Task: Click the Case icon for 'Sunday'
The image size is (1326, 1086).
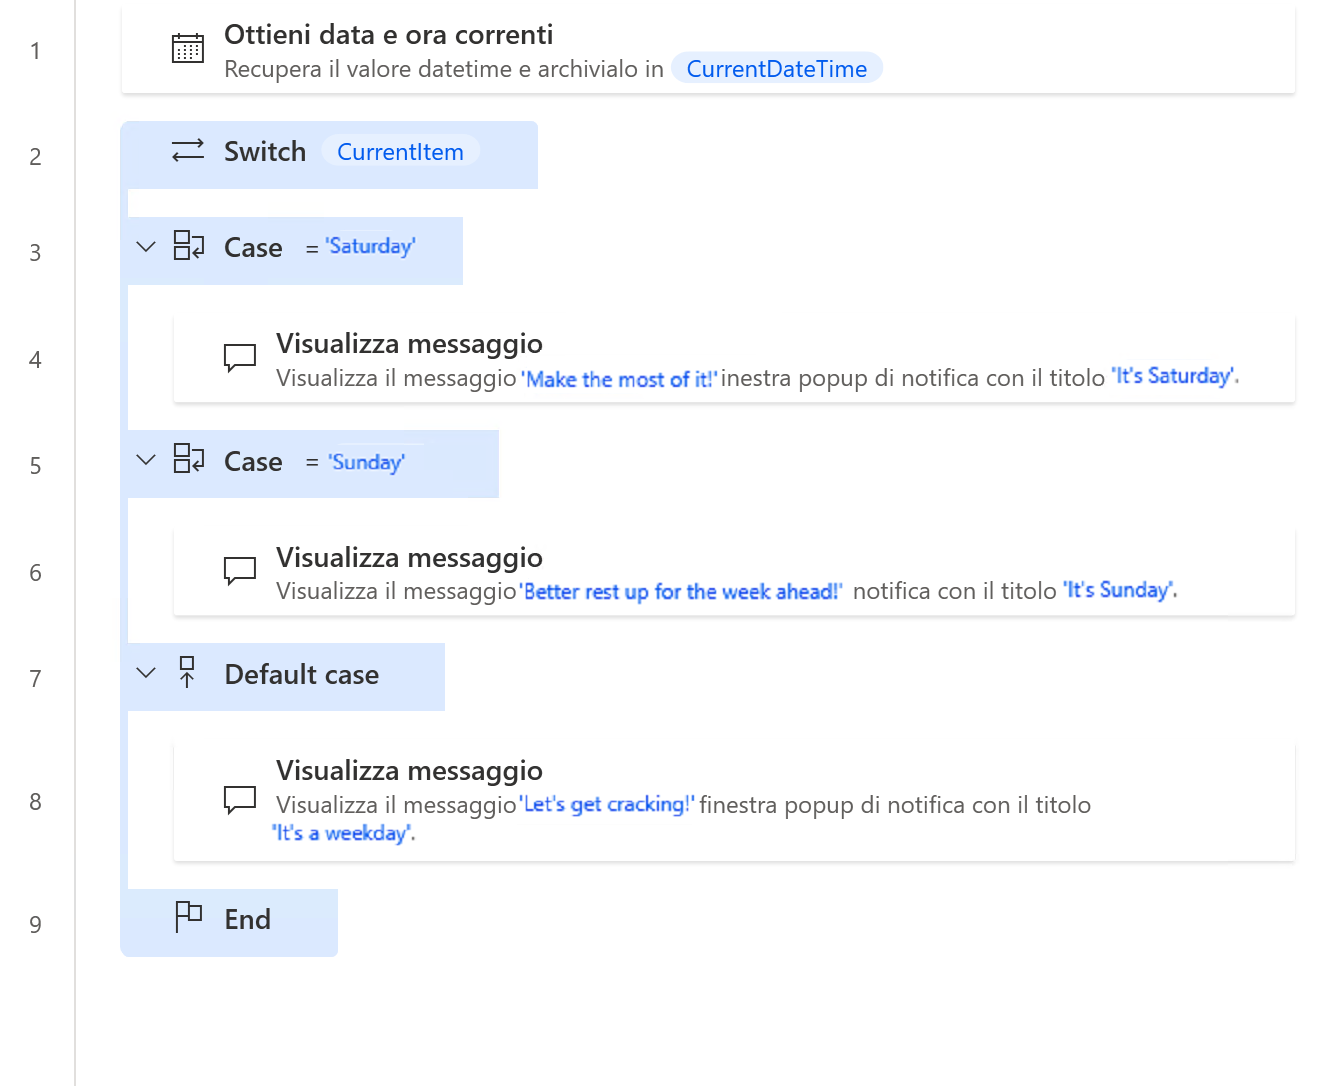Action: (x=188, y=459)
